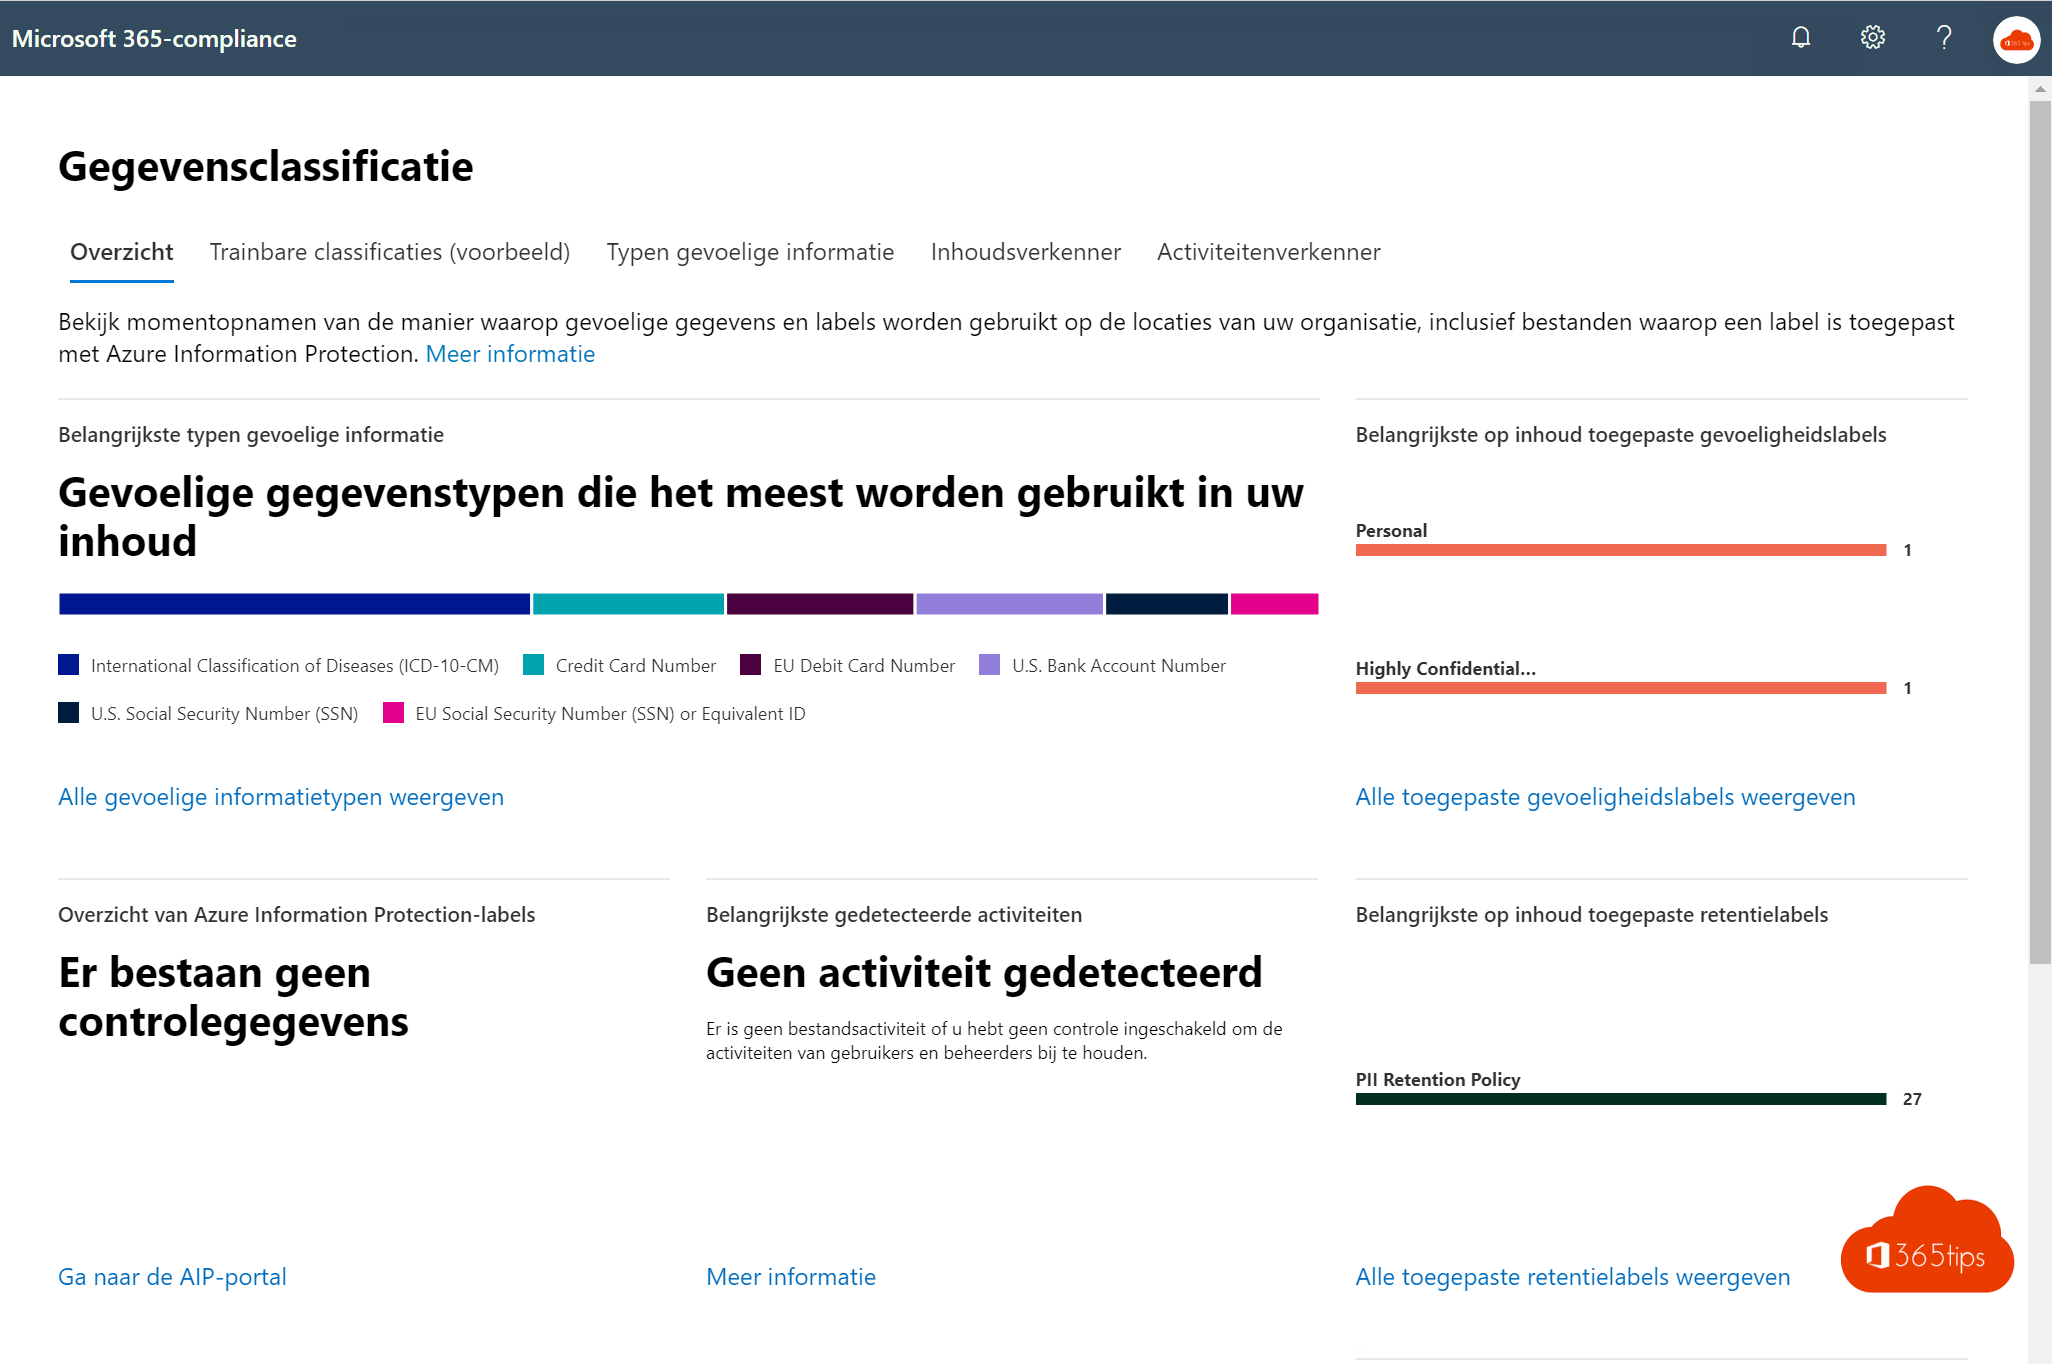Click the U.S. Bank Account Number legend swatch

point(989,665)
